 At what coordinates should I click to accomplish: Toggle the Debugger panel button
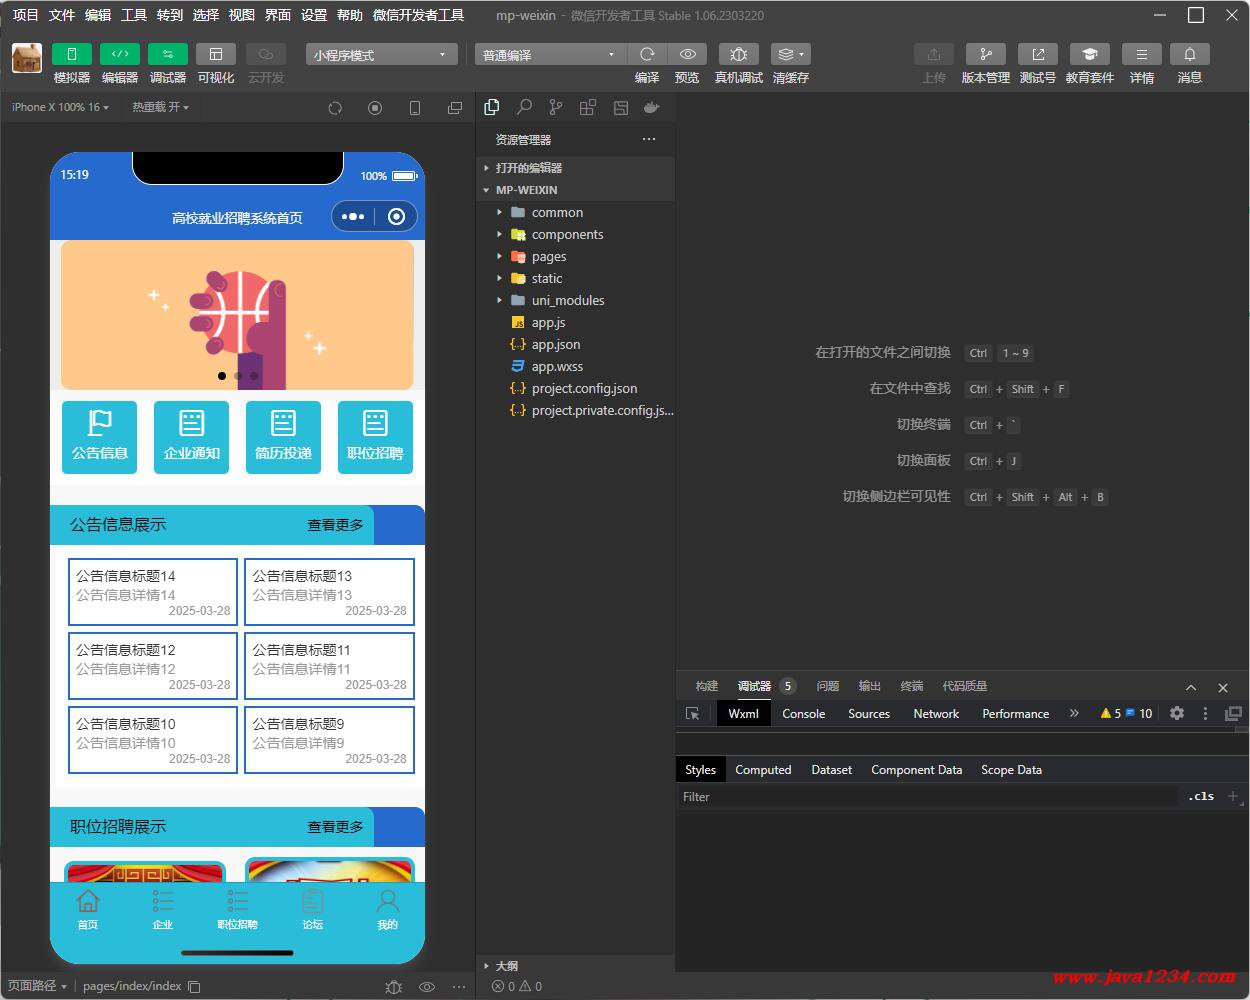tap(167, 54)
